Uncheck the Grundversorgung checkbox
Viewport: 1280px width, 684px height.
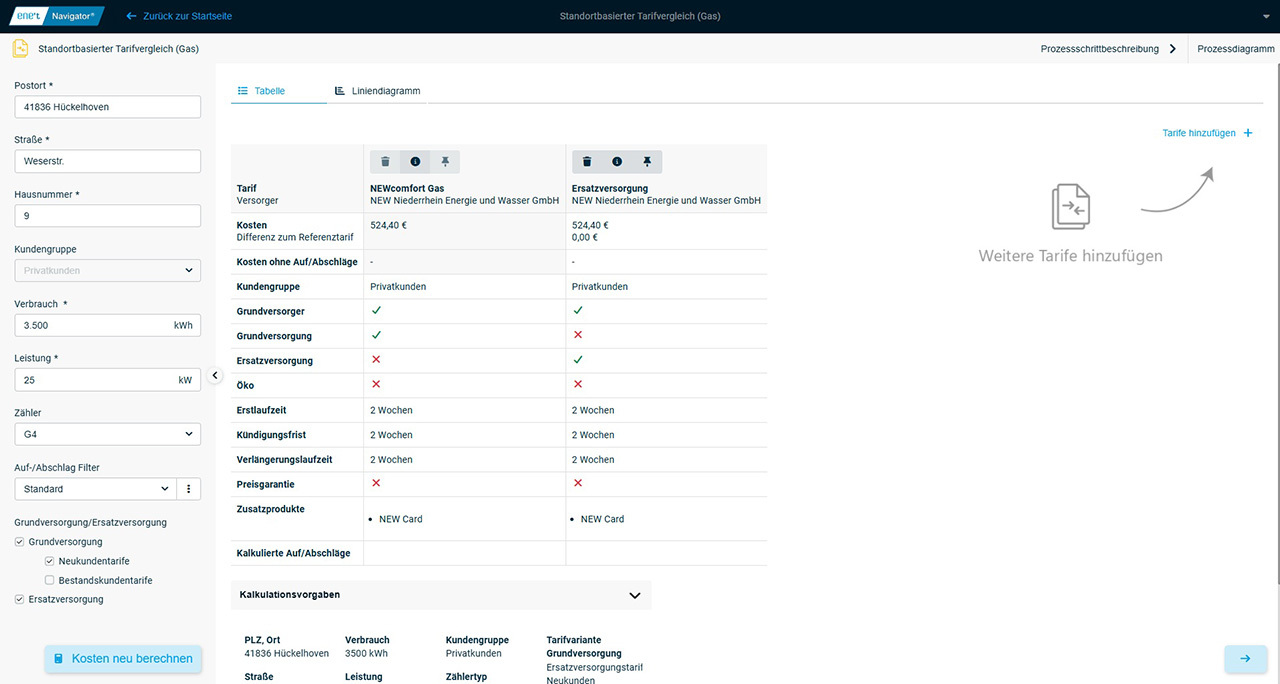click(x=20, y=542)
